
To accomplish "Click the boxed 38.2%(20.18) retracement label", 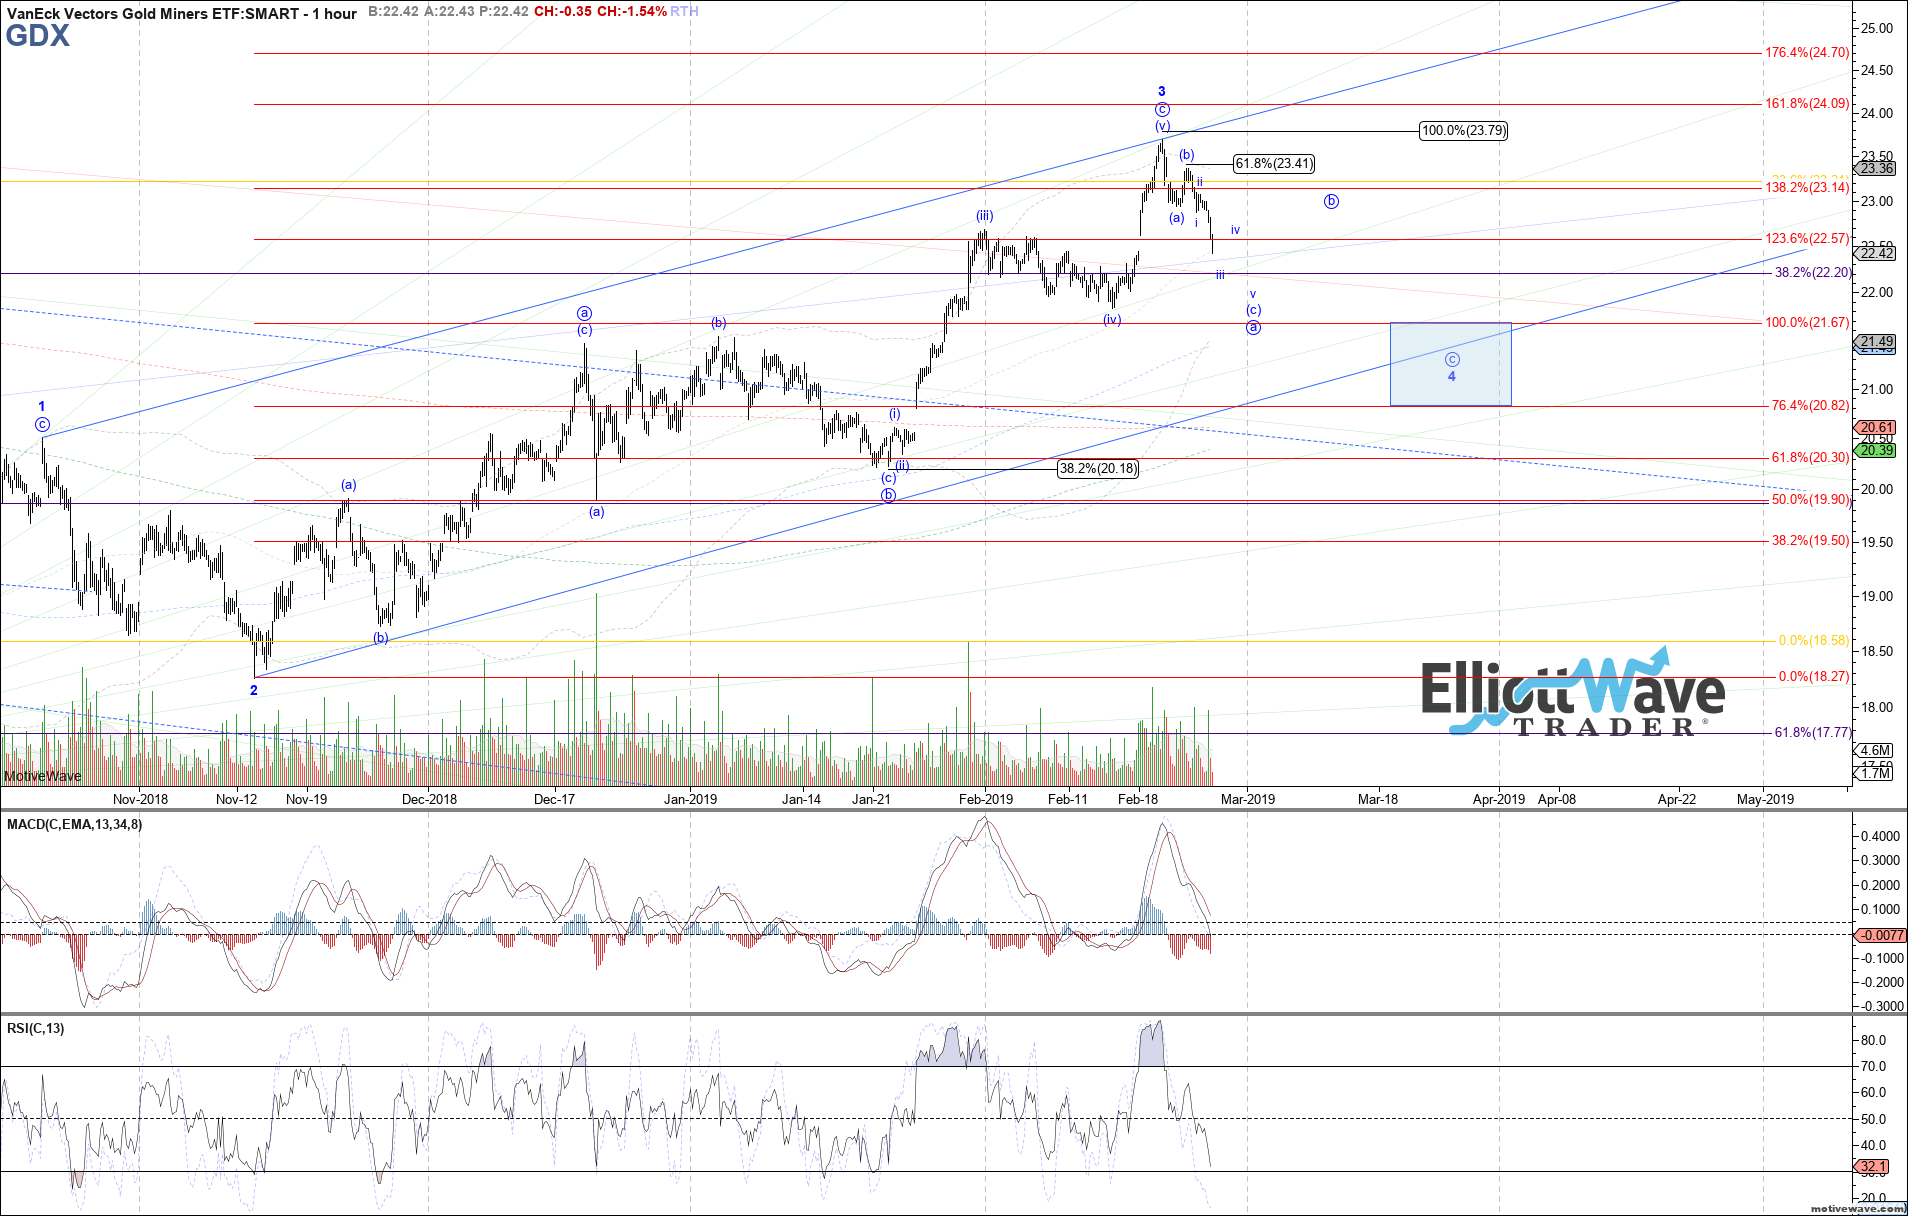I will click(1098, 469).
